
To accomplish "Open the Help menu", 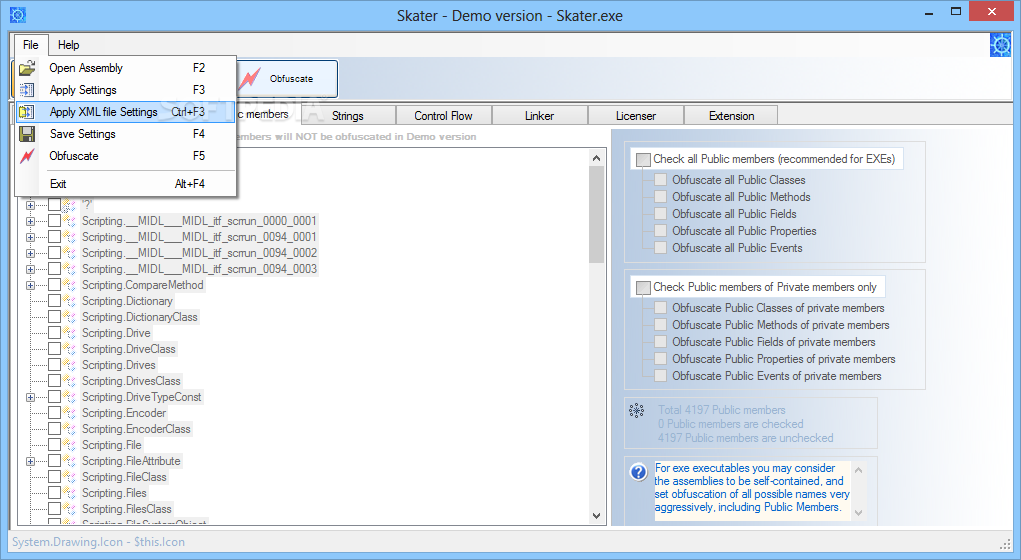I will pos(68,45).
